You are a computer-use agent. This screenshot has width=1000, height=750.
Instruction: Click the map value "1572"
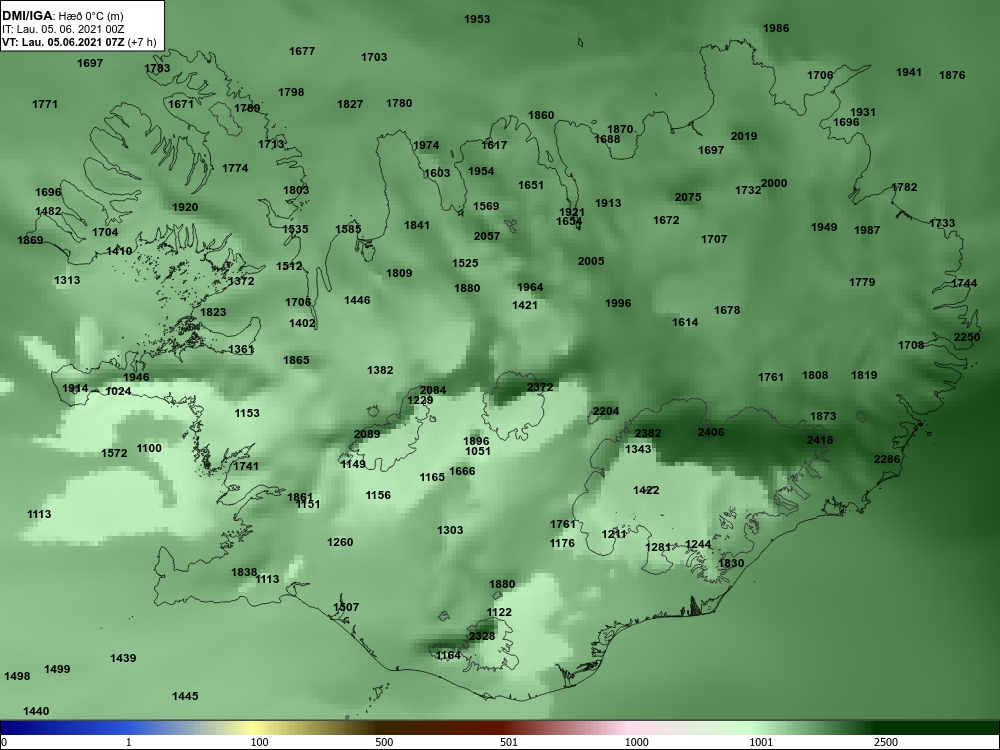click(114, 453)
